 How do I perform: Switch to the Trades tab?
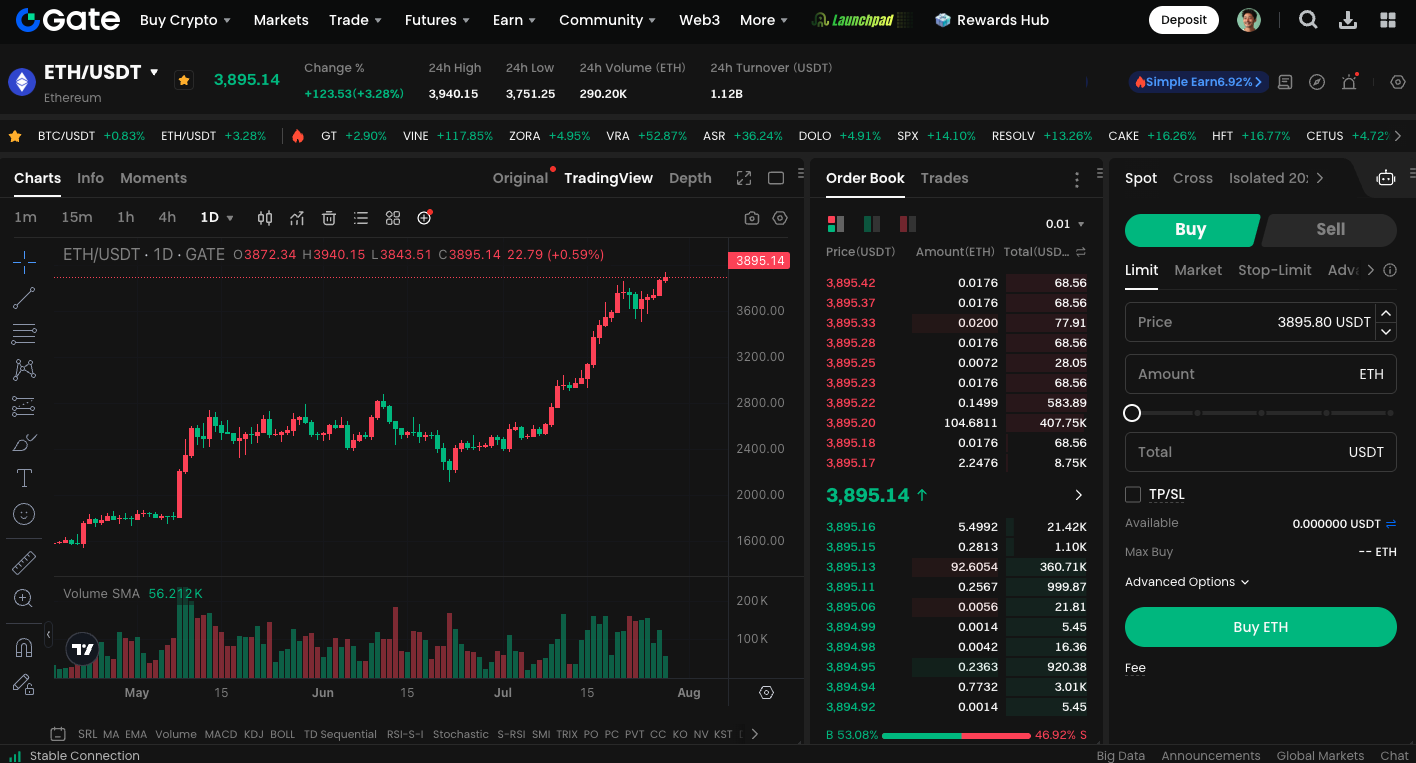(944, 178)
